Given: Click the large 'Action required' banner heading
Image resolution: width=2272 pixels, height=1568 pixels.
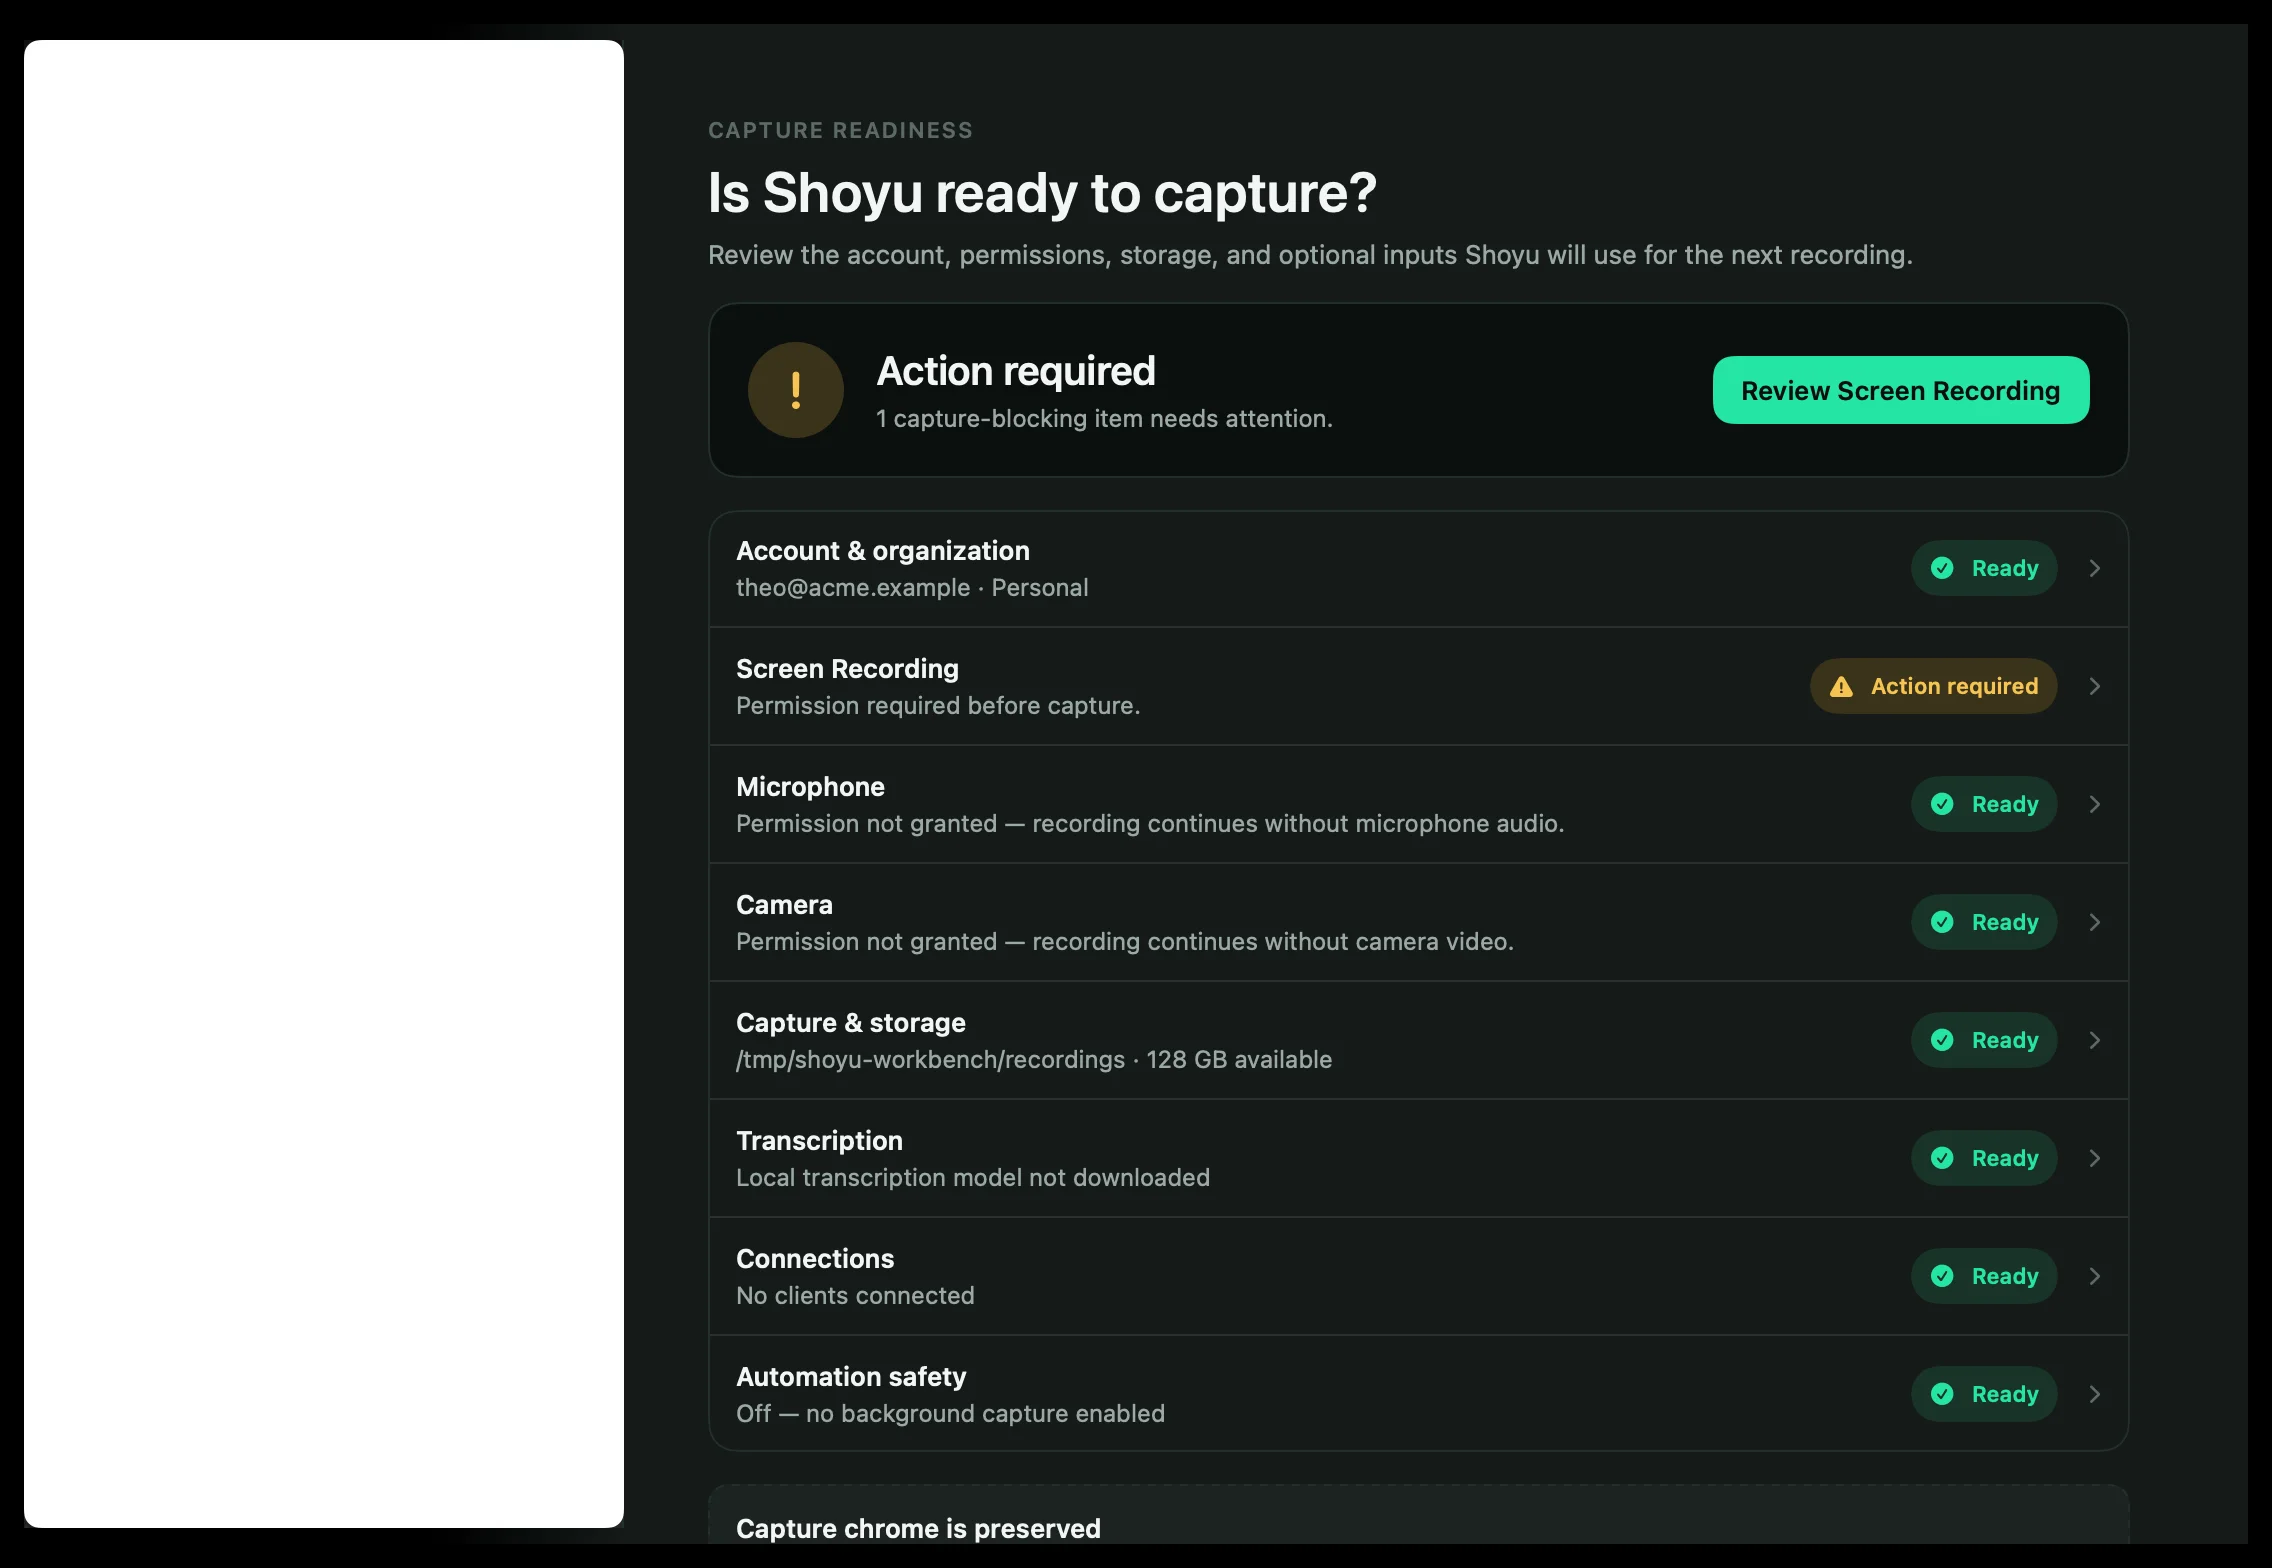Looking at the screenshot, I should [1016, 371].
